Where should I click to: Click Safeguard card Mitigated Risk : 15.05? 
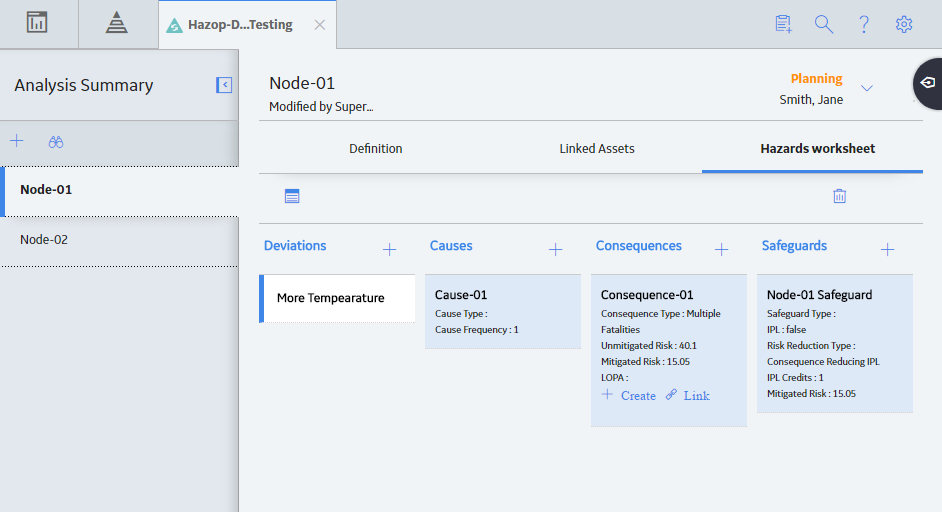click(x=811, y=394)
